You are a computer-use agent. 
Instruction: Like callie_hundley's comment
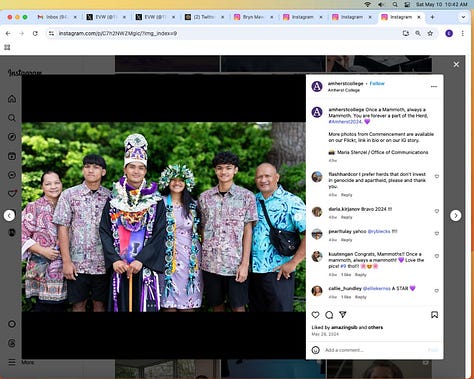click(437, 291)
